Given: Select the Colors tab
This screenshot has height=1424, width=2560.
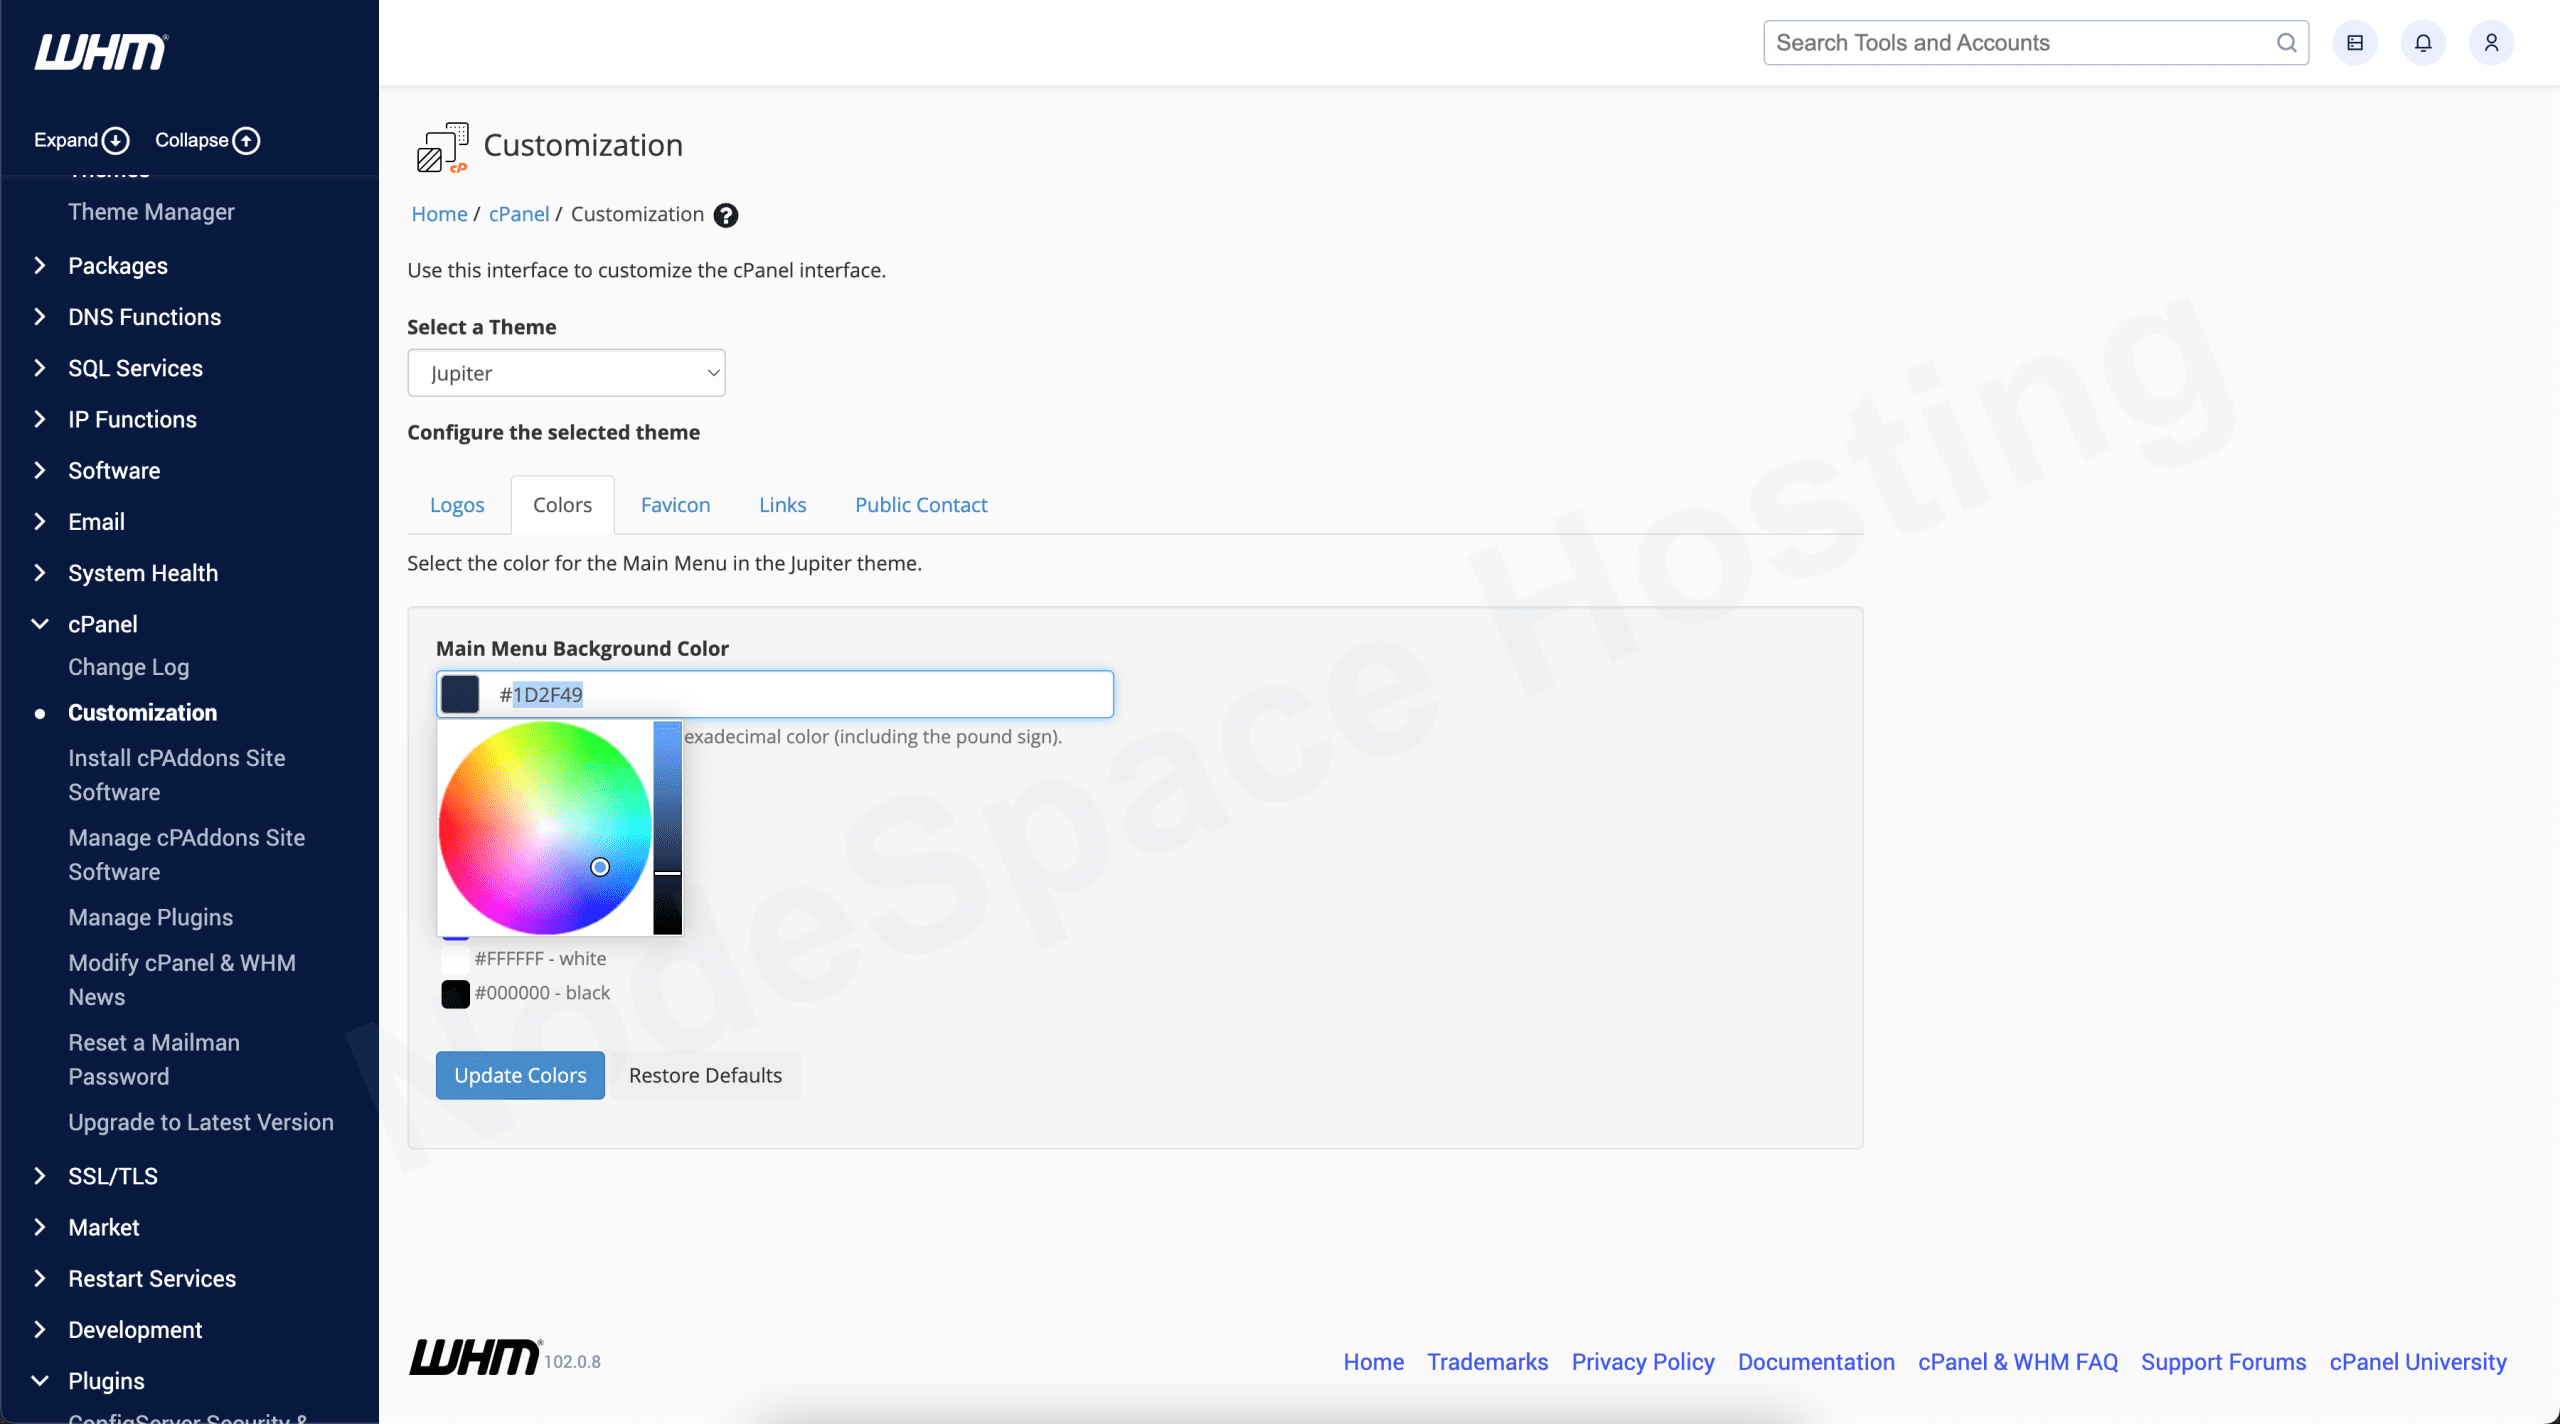Looking at the screenshot, I should (562, 505).
